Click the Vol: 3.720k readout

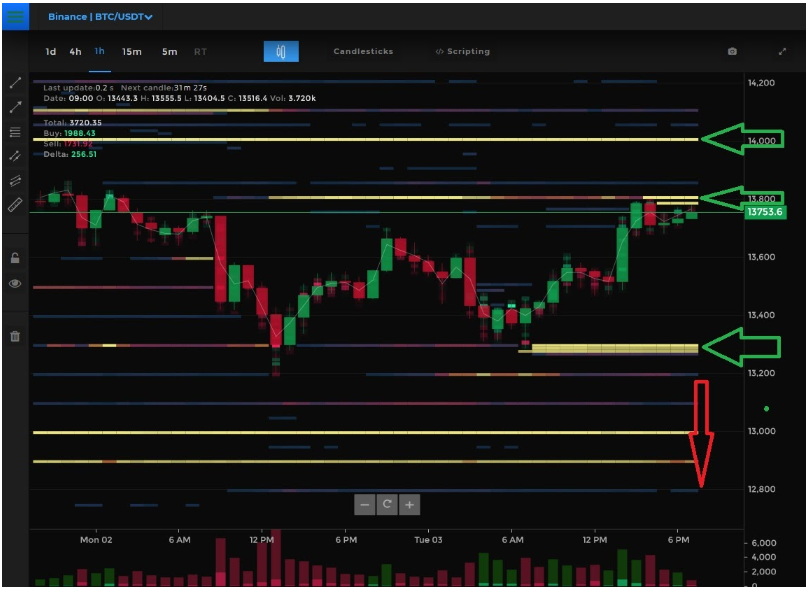[293, 98]
